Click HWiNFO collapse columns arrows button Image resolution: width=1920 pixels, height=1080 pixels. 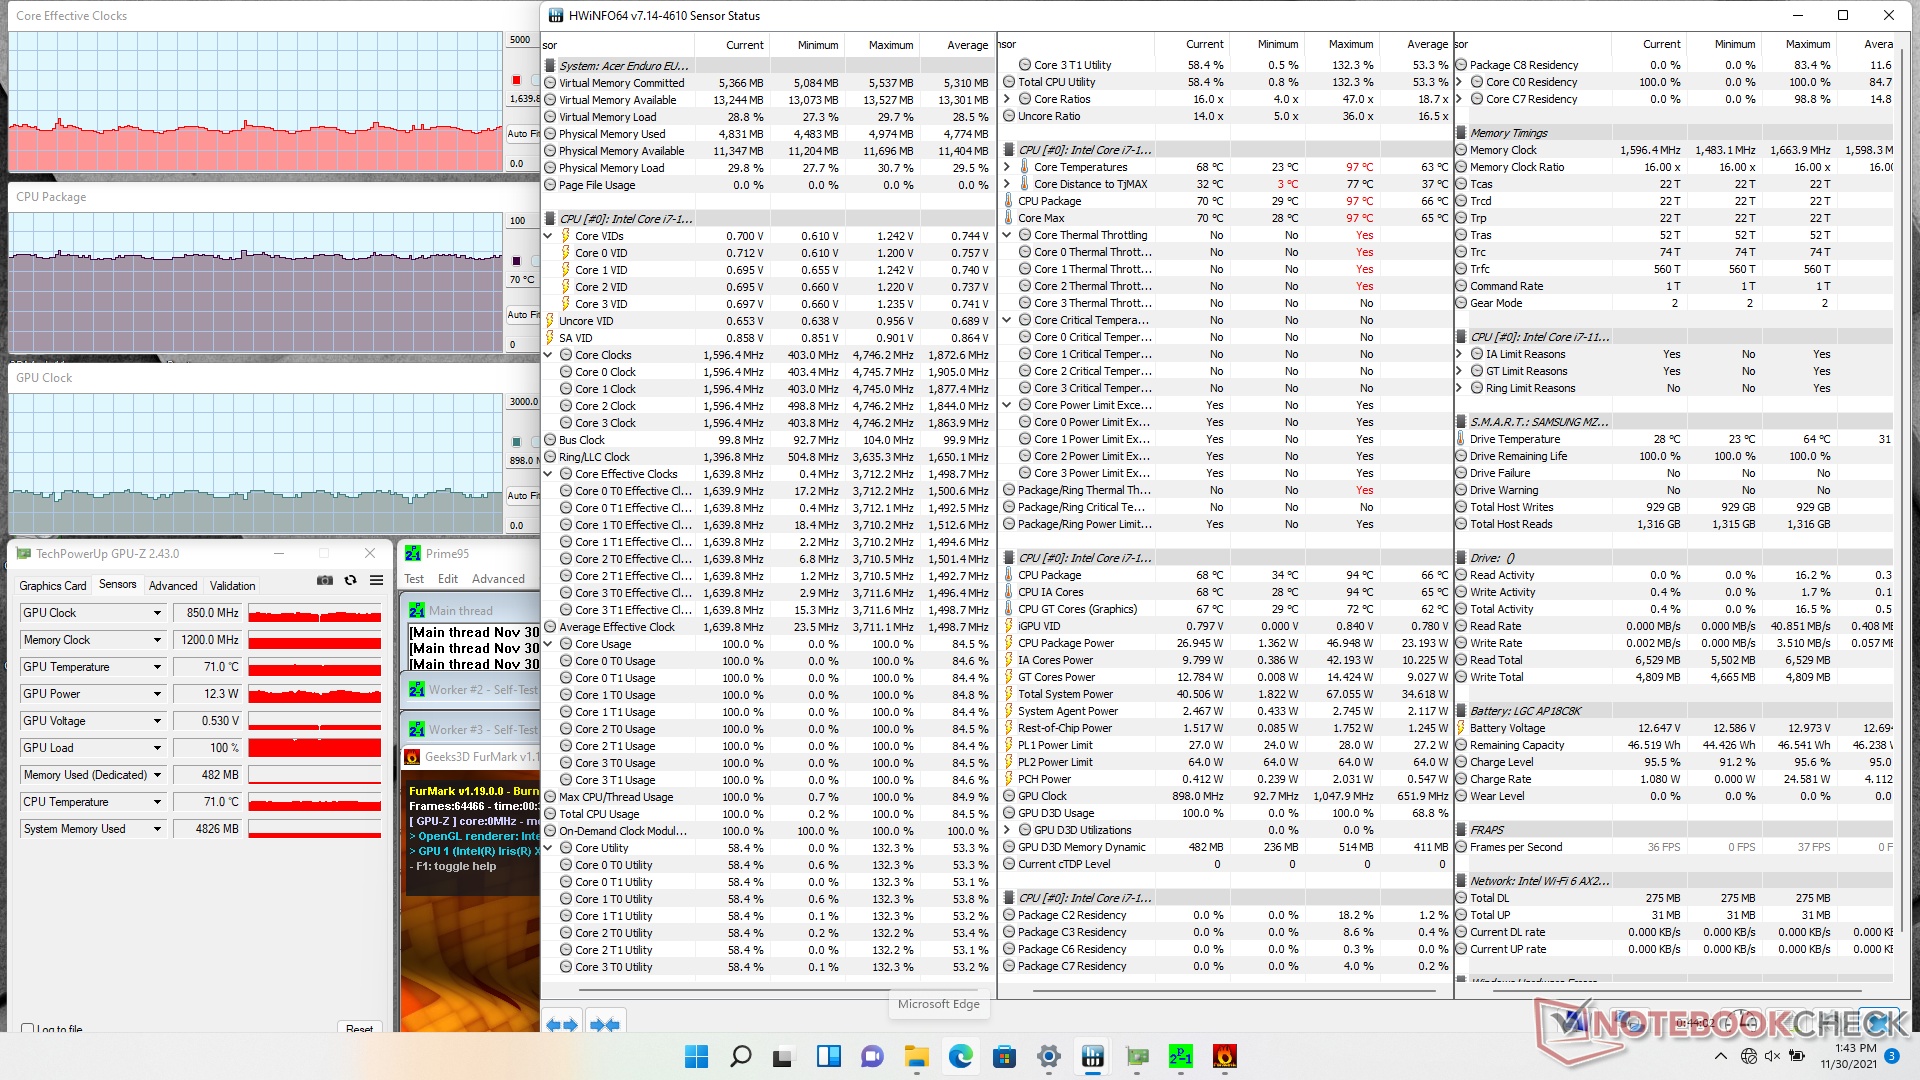point(605,1024)
